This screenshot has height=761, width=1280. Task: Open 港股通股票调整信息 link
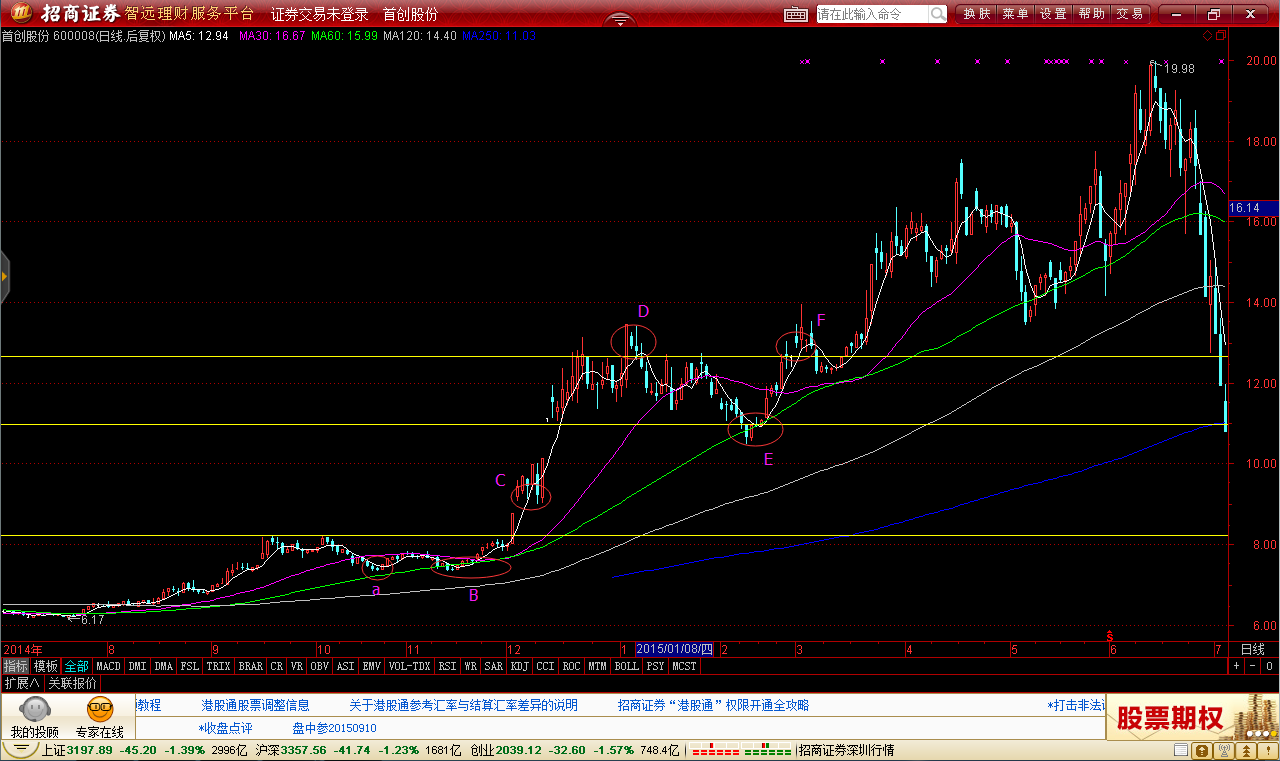tap(255, 705)
